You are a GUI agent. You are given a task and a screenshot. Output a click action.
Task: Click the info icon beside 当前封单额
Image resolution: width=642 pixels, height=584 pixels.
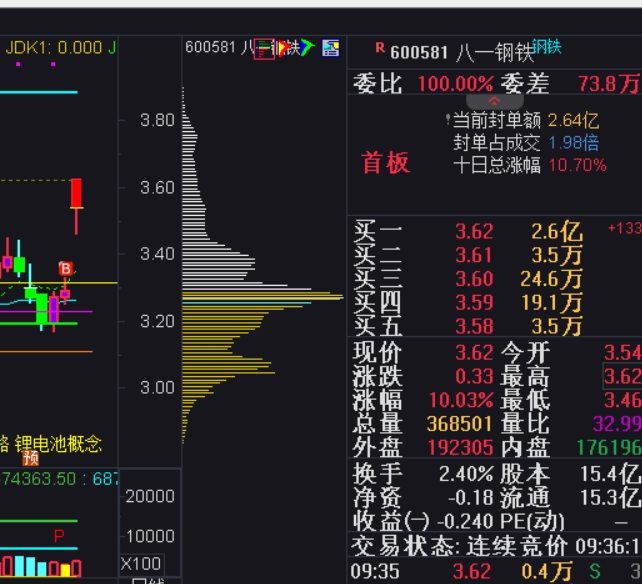(448, 120)
